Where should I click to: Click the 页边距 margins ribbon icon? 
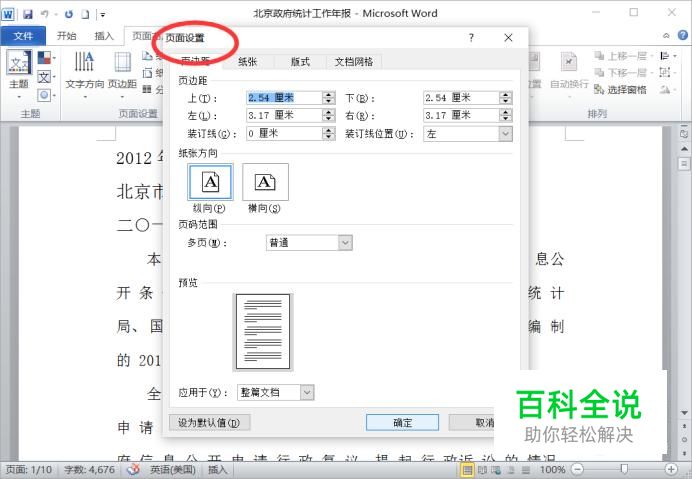(x=123, y=61)
